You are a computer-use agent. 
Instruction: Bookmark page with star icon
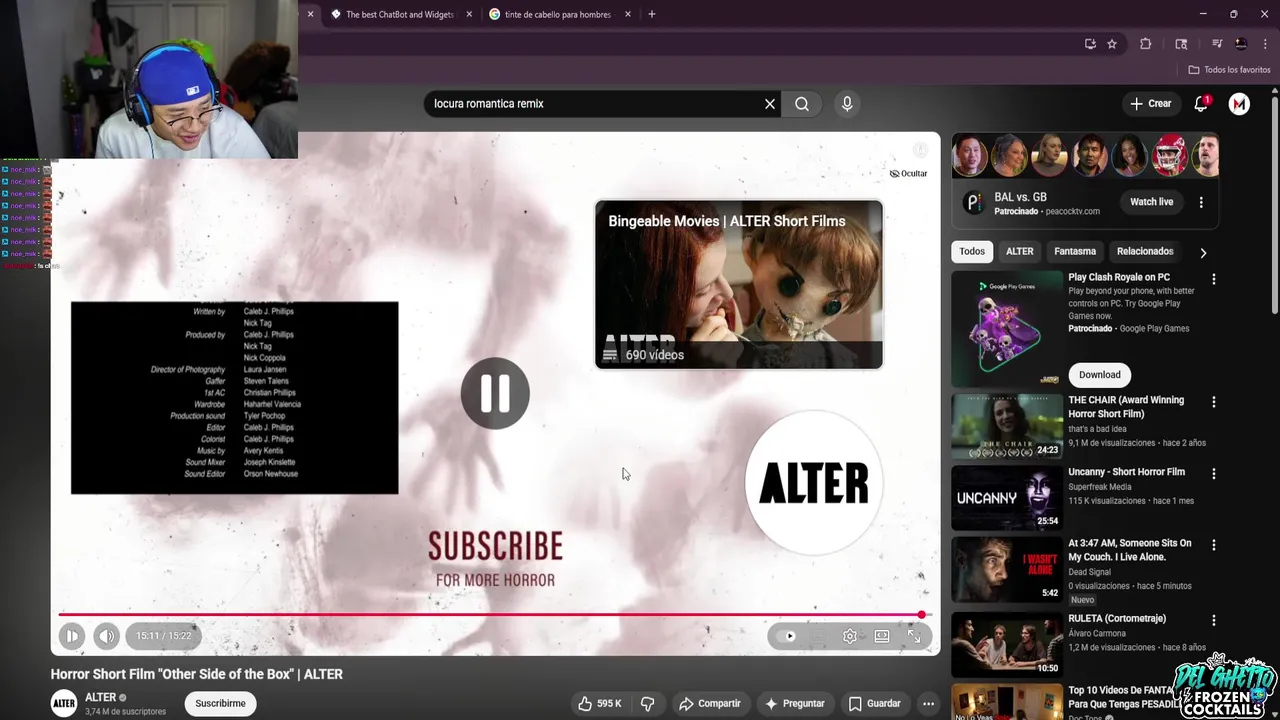1112,44
